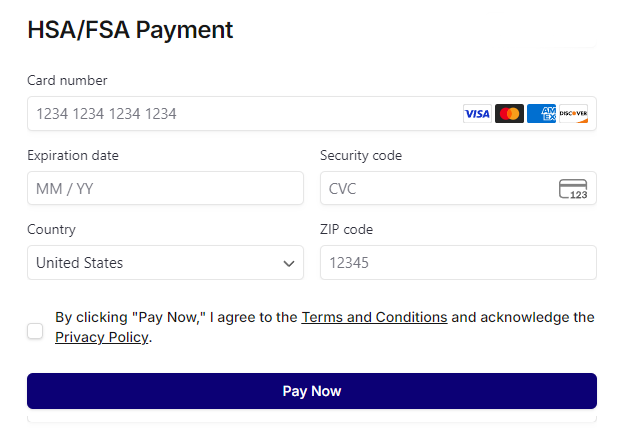
Task: Click the "Security code" label text
Action: pos(361,155)
